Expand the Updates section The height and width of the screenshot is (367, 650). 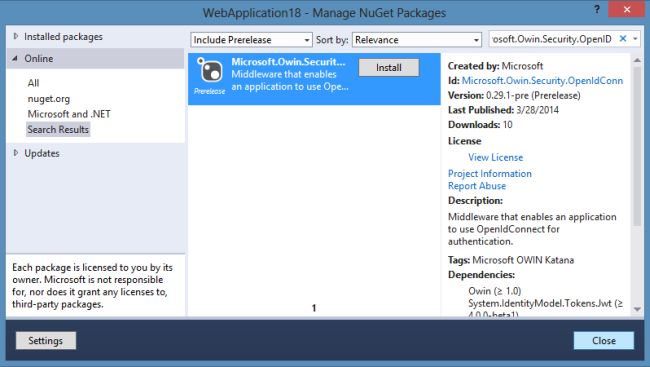click(x=16, y=153)
